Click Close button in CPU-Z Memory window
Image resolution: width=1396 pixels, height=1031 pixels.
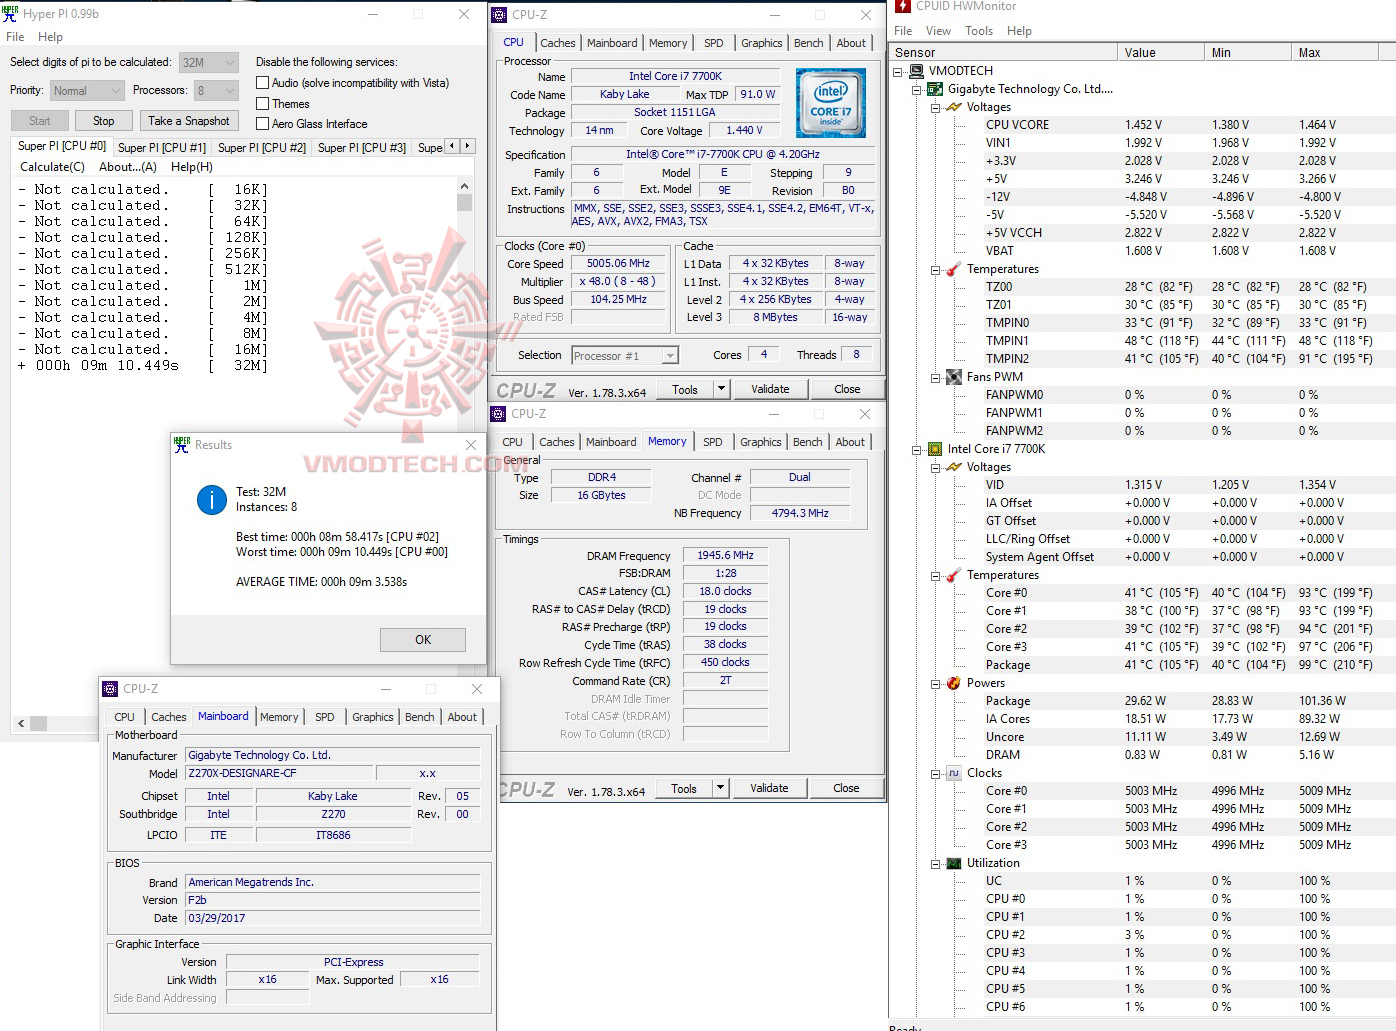(x=846, y=788)
